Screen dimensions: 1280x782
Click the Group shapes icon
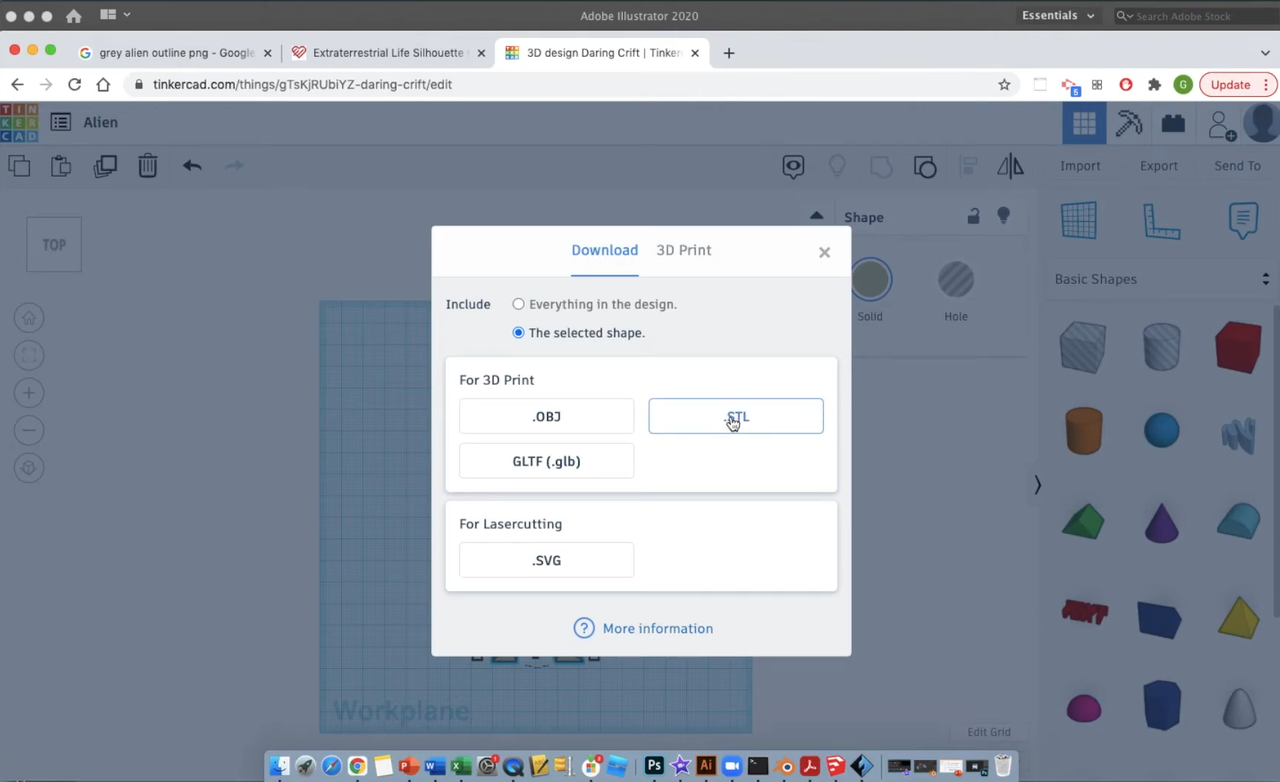925,166
